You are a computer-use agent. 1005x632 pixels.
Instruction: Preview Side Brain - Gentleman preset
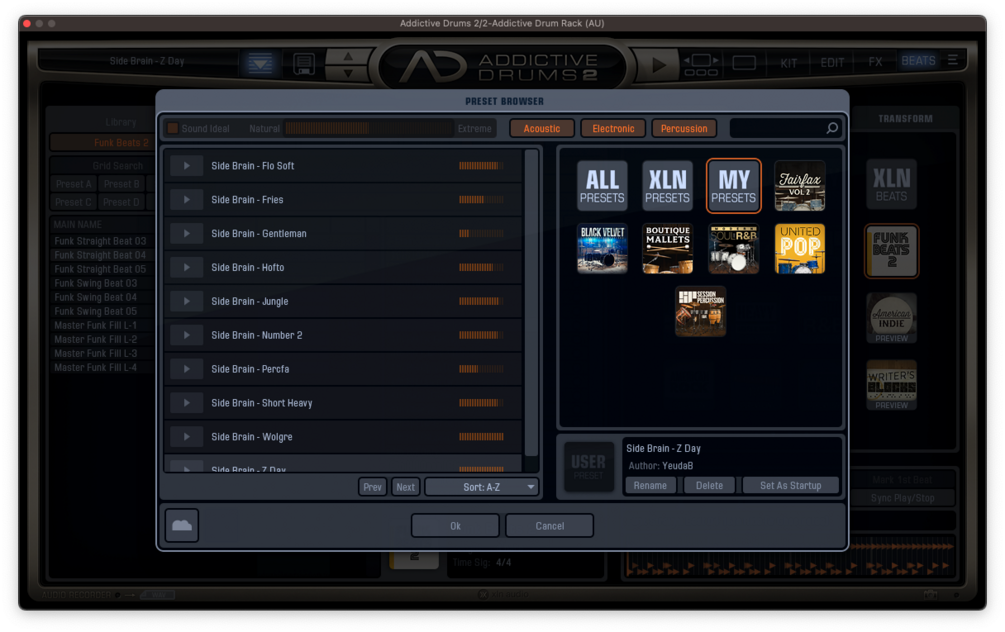[x=187, y=234]
